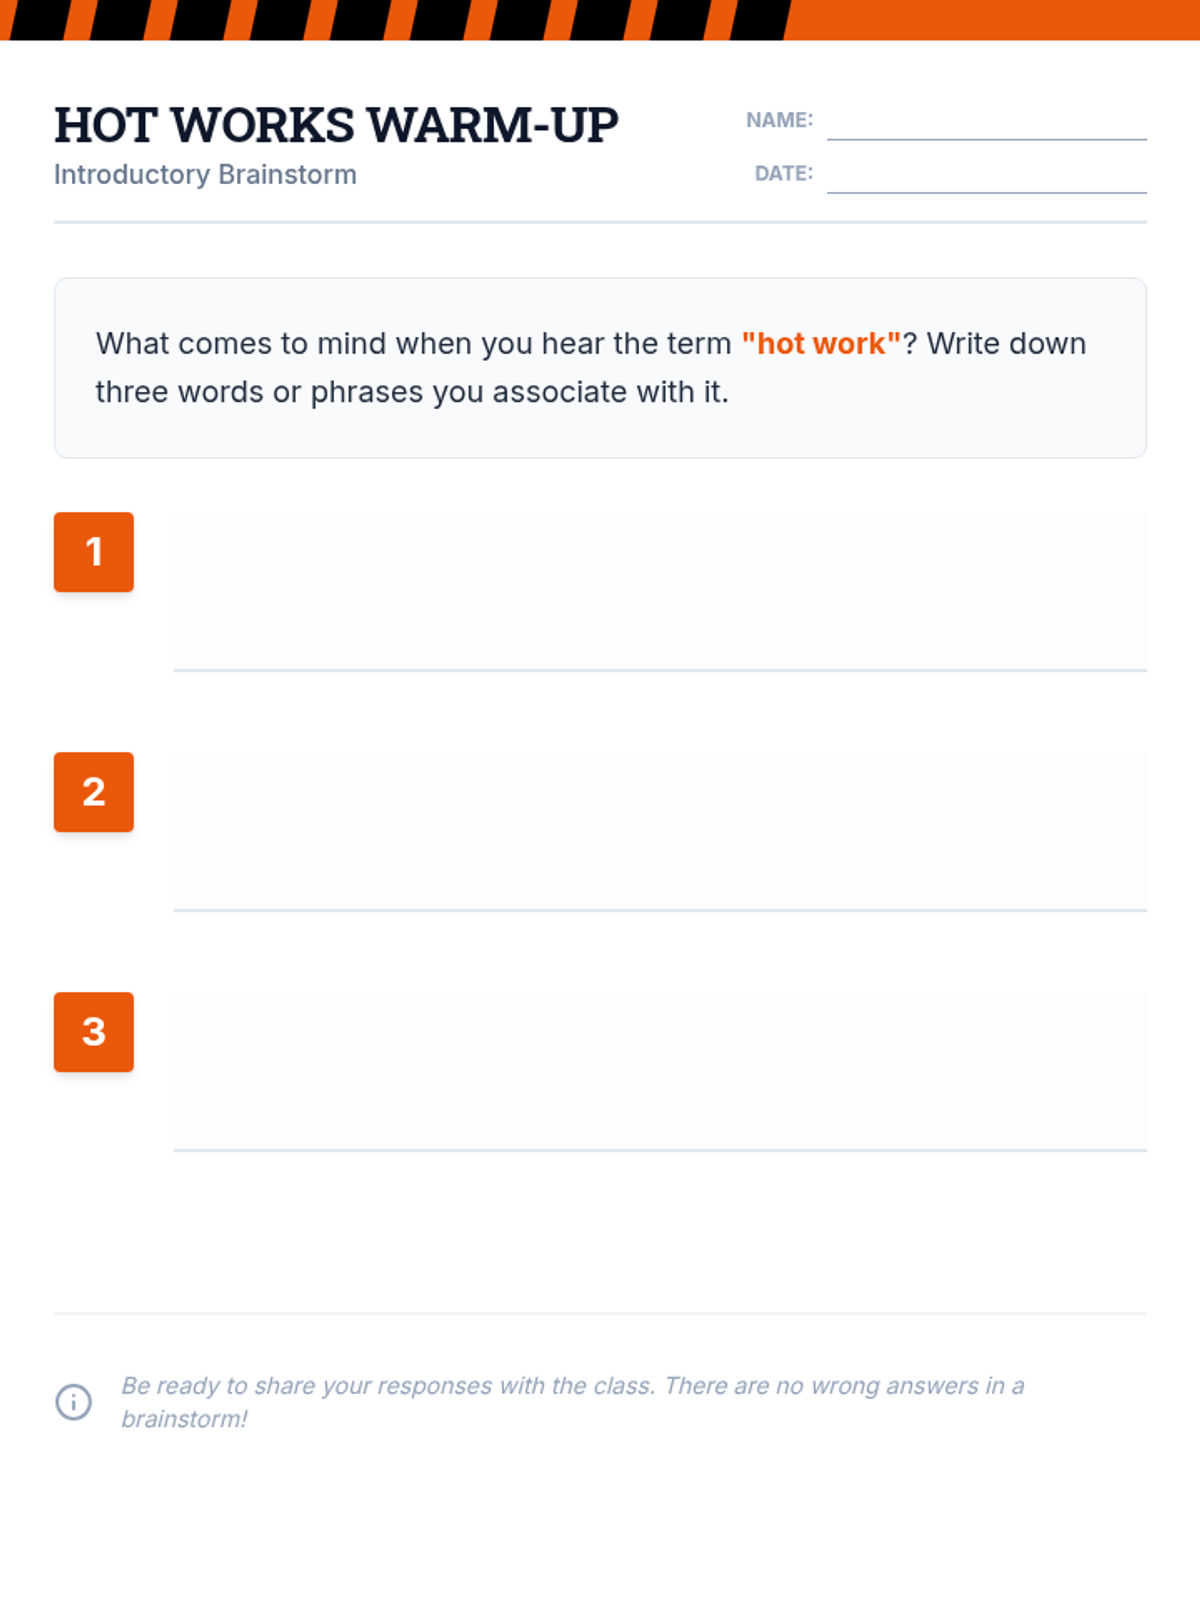Click the info circle icon
The image size is (1200, 1600).
[73, 1401]
